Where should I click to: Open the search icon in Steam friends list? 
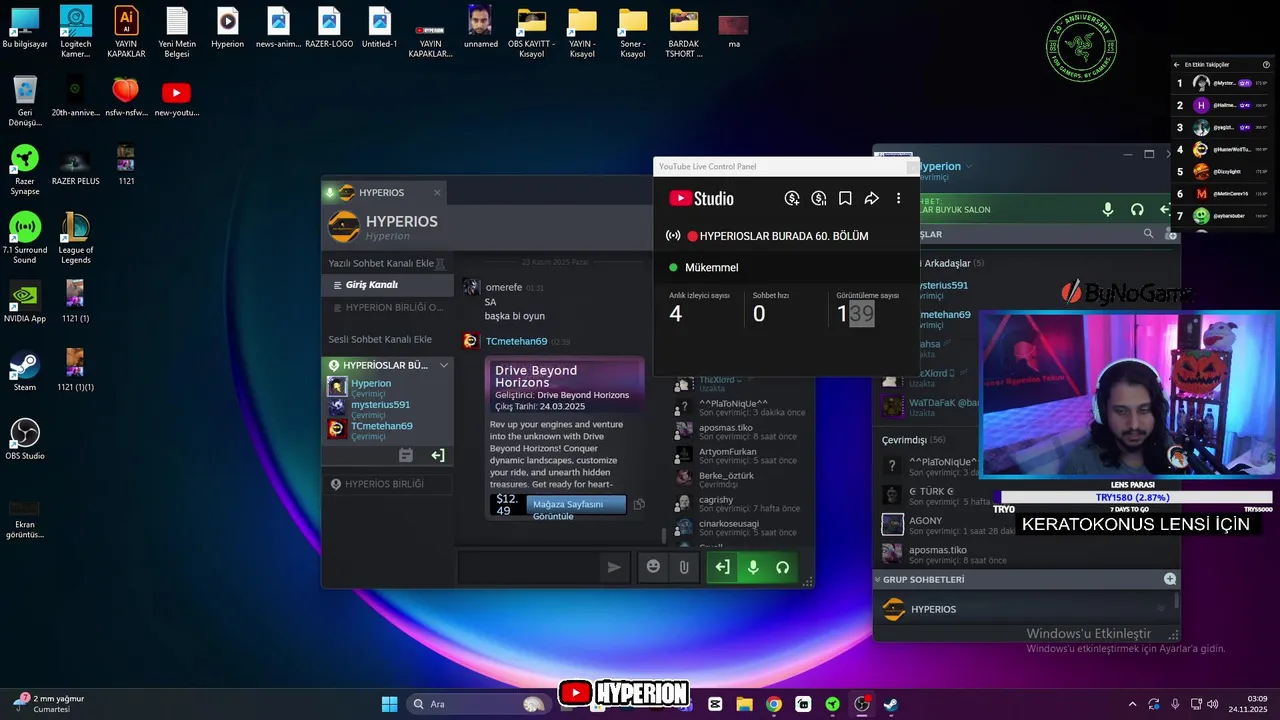(x=1149, y=234)
